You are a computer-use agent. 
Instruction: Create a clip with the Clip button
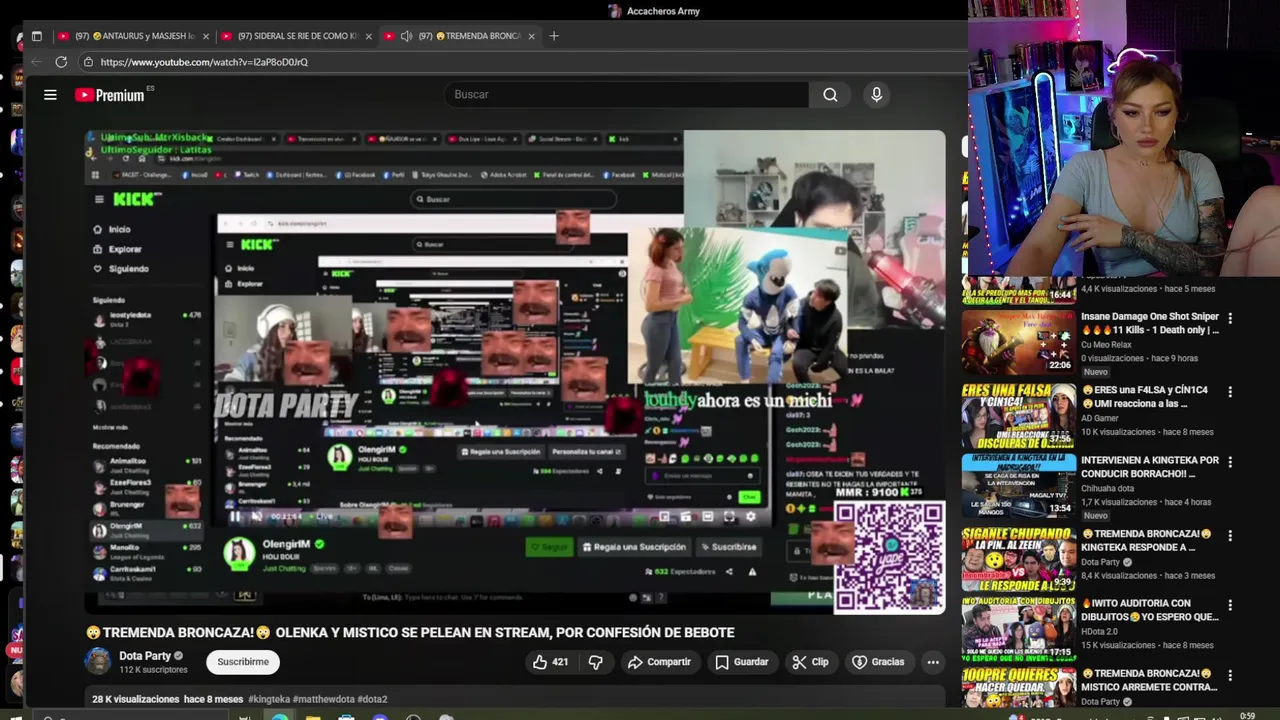pos(810,662)
